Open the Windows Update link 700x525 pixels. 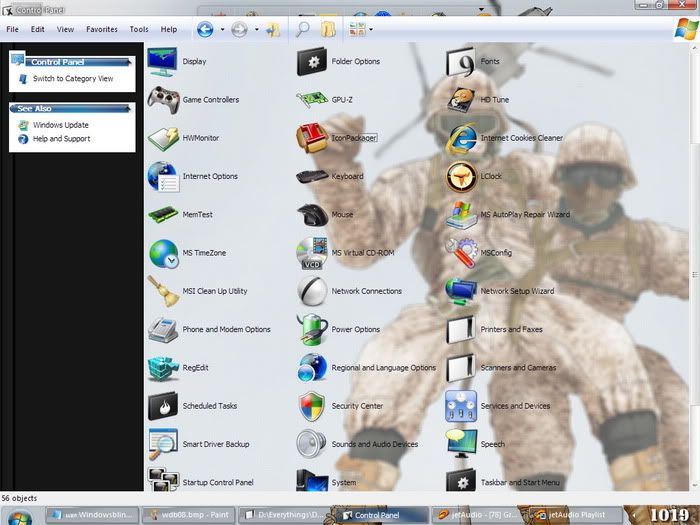click(x=61, y=125)
